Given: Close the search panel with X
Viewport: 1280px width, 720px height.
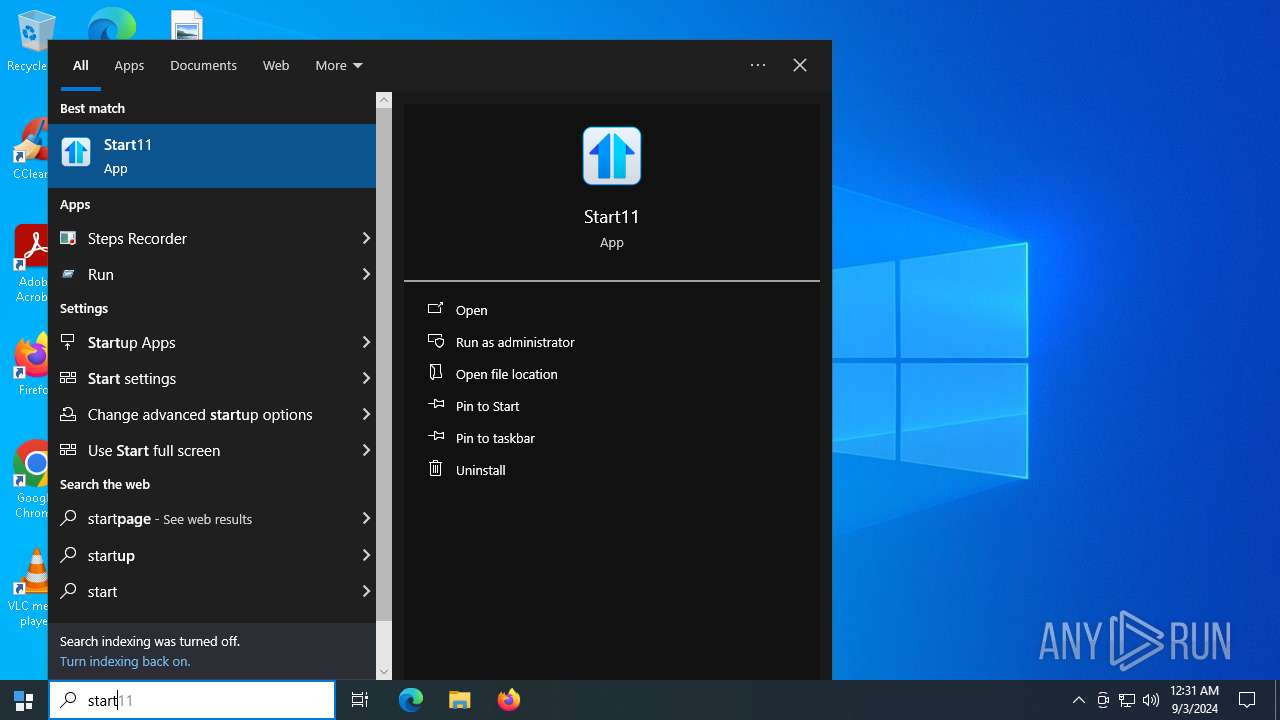Looking at the screenshot, I should point(800,65).
